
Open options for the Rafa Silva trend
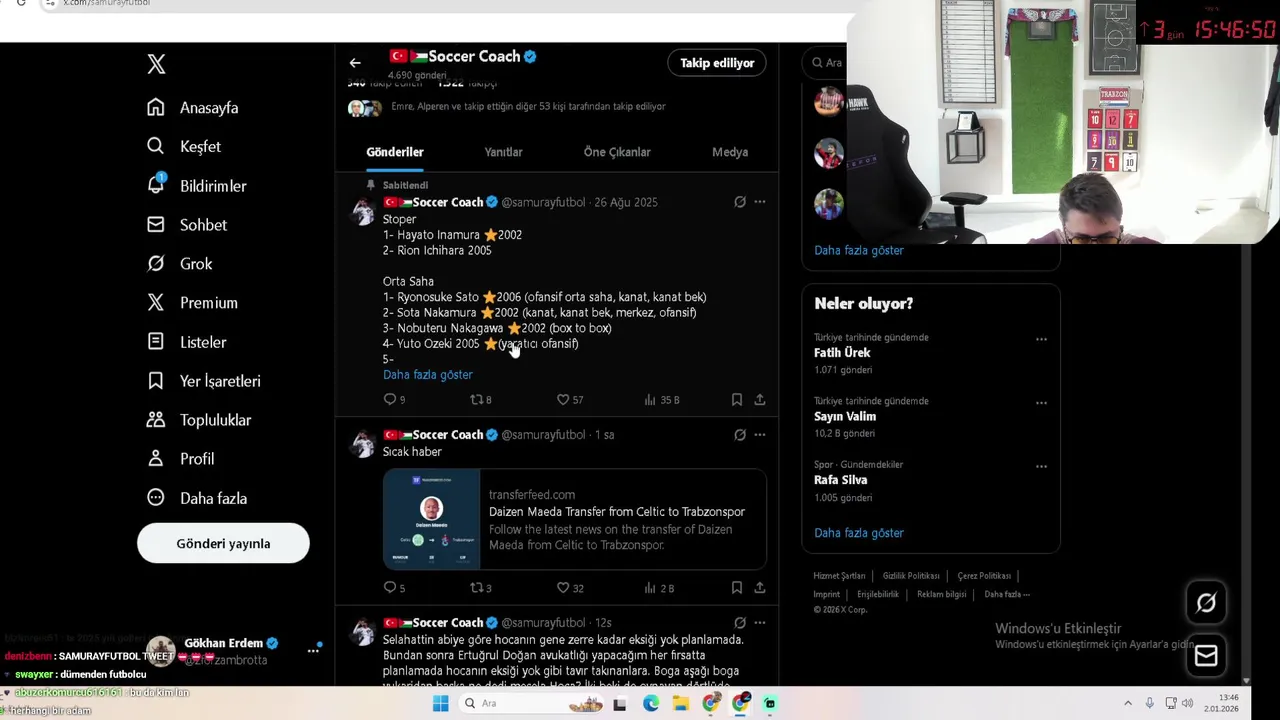coord(1041,466)
